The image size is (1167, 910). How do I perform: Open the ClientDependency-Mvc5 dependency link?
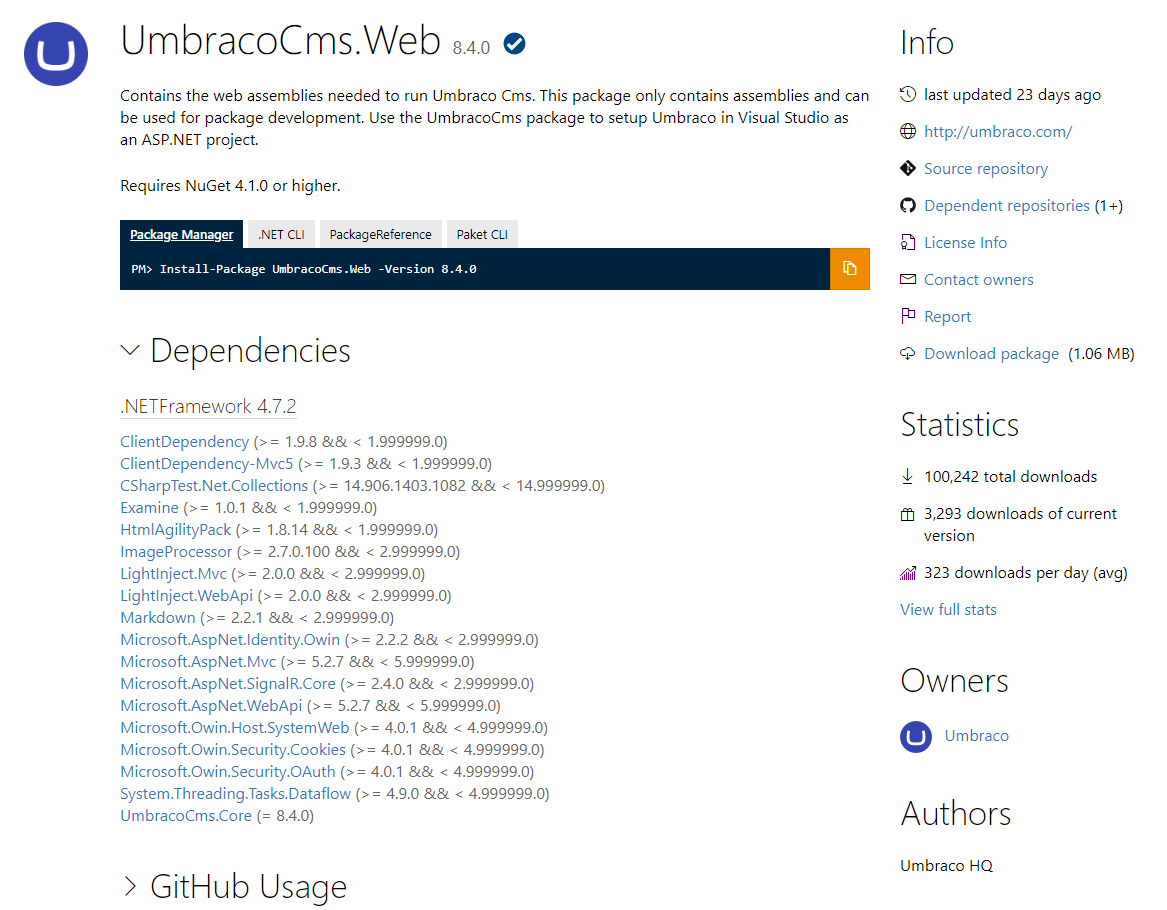pyautogui.click(x=207, y=464)
